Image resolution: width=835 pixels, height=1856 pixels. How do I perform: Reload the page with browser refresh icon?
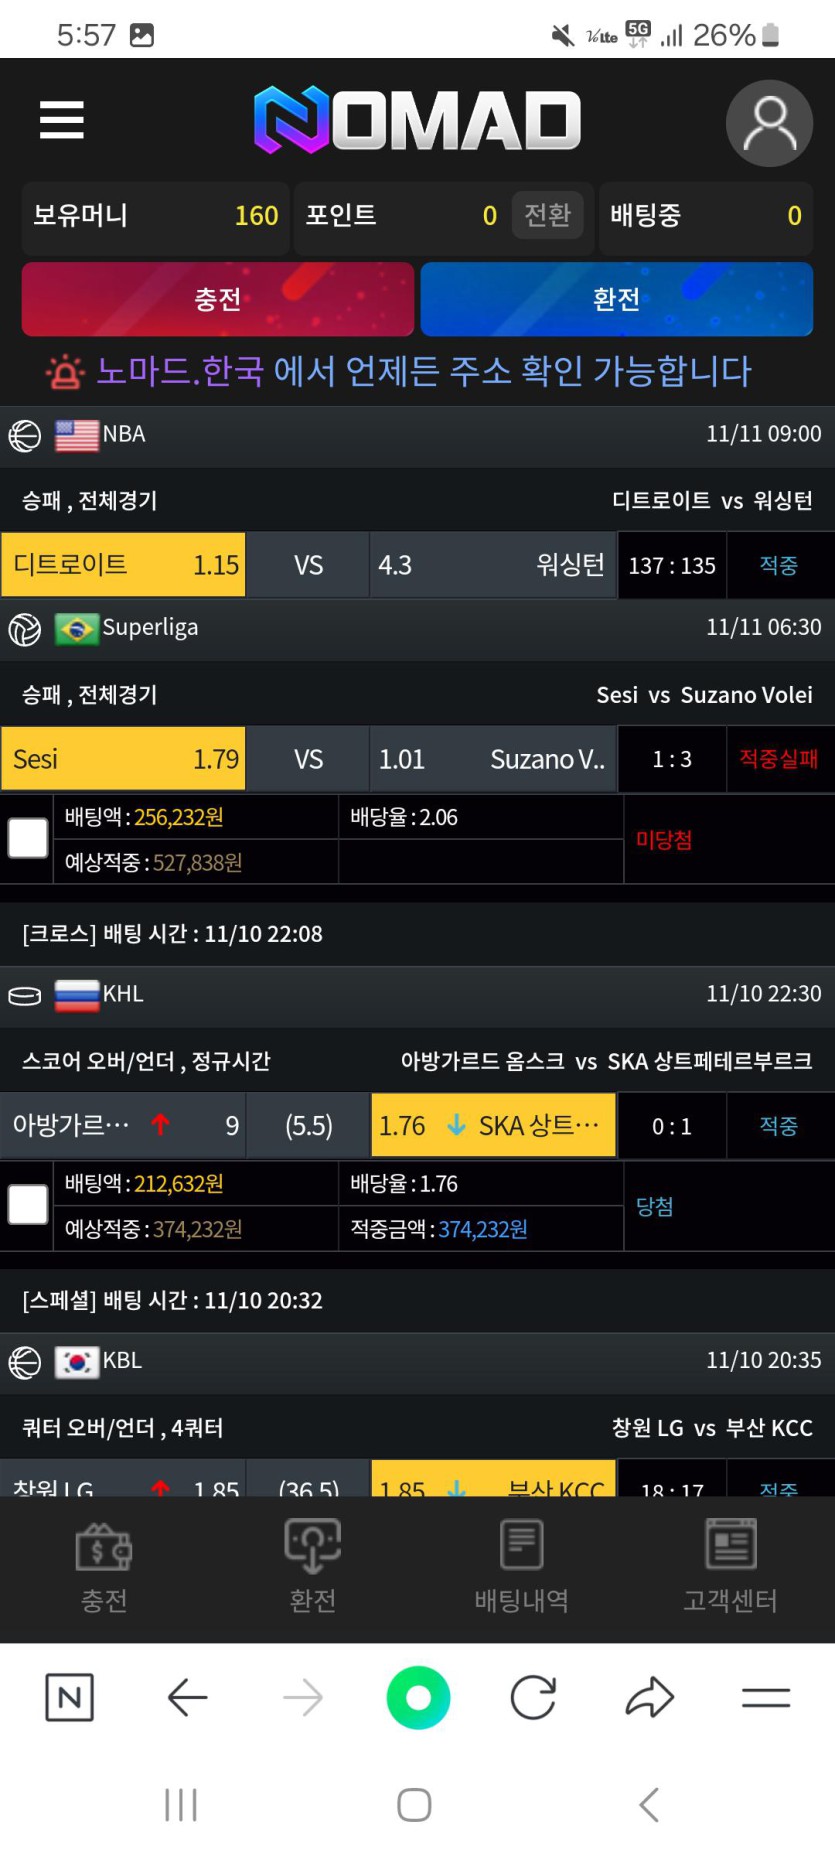point(533,1697)
